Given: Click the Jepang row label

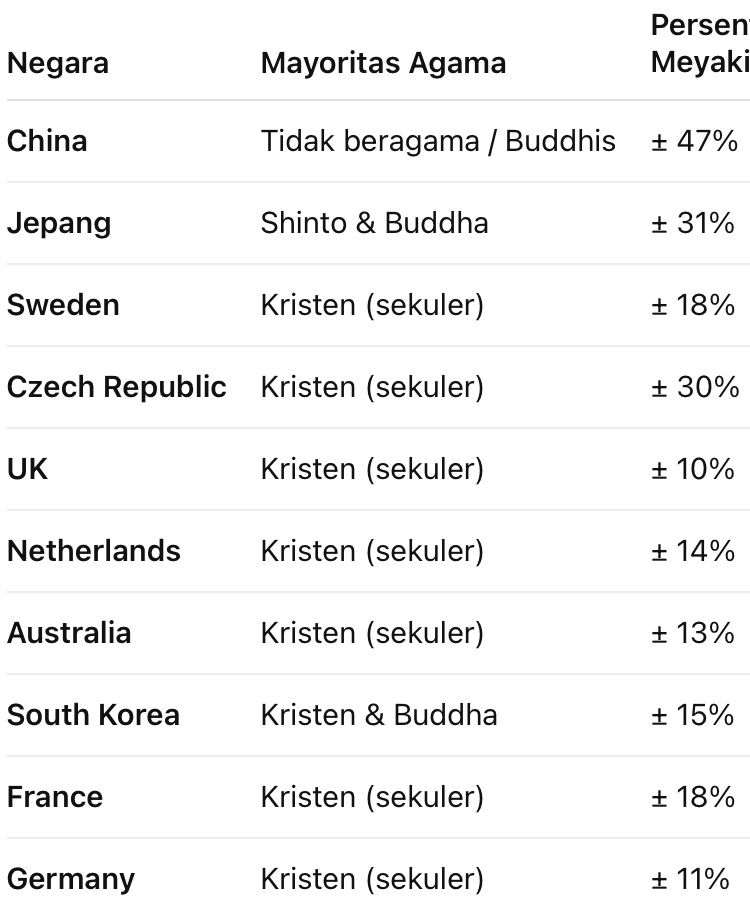Looking at the screenshot, I should coord(59,224).
